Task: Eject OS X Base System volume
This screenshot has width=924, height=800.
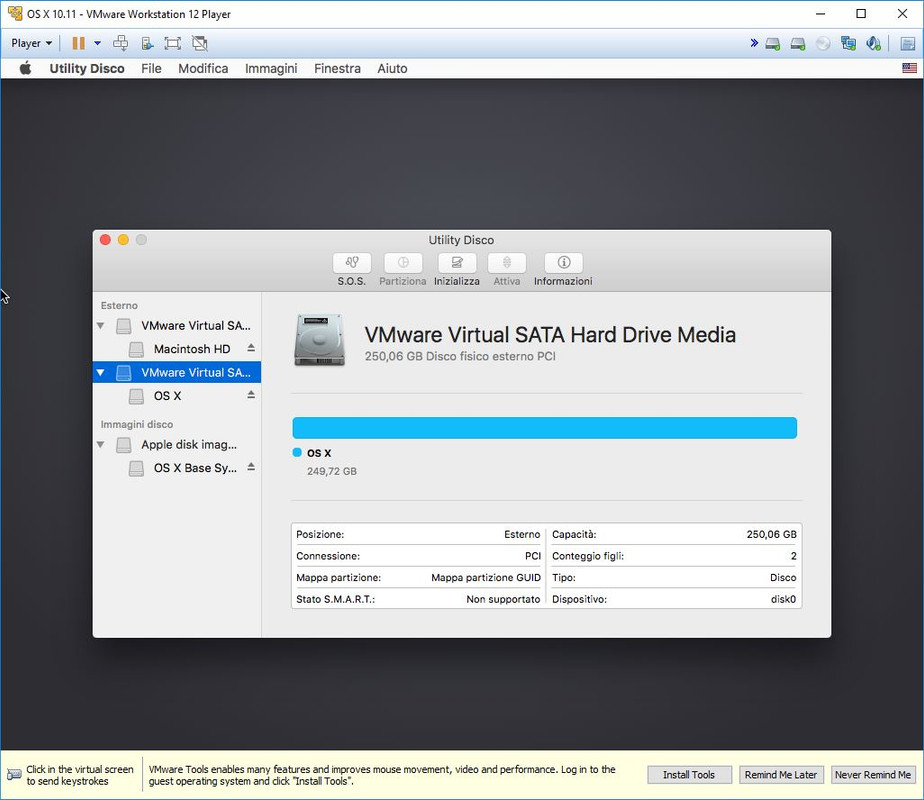Action: [251, 467]
